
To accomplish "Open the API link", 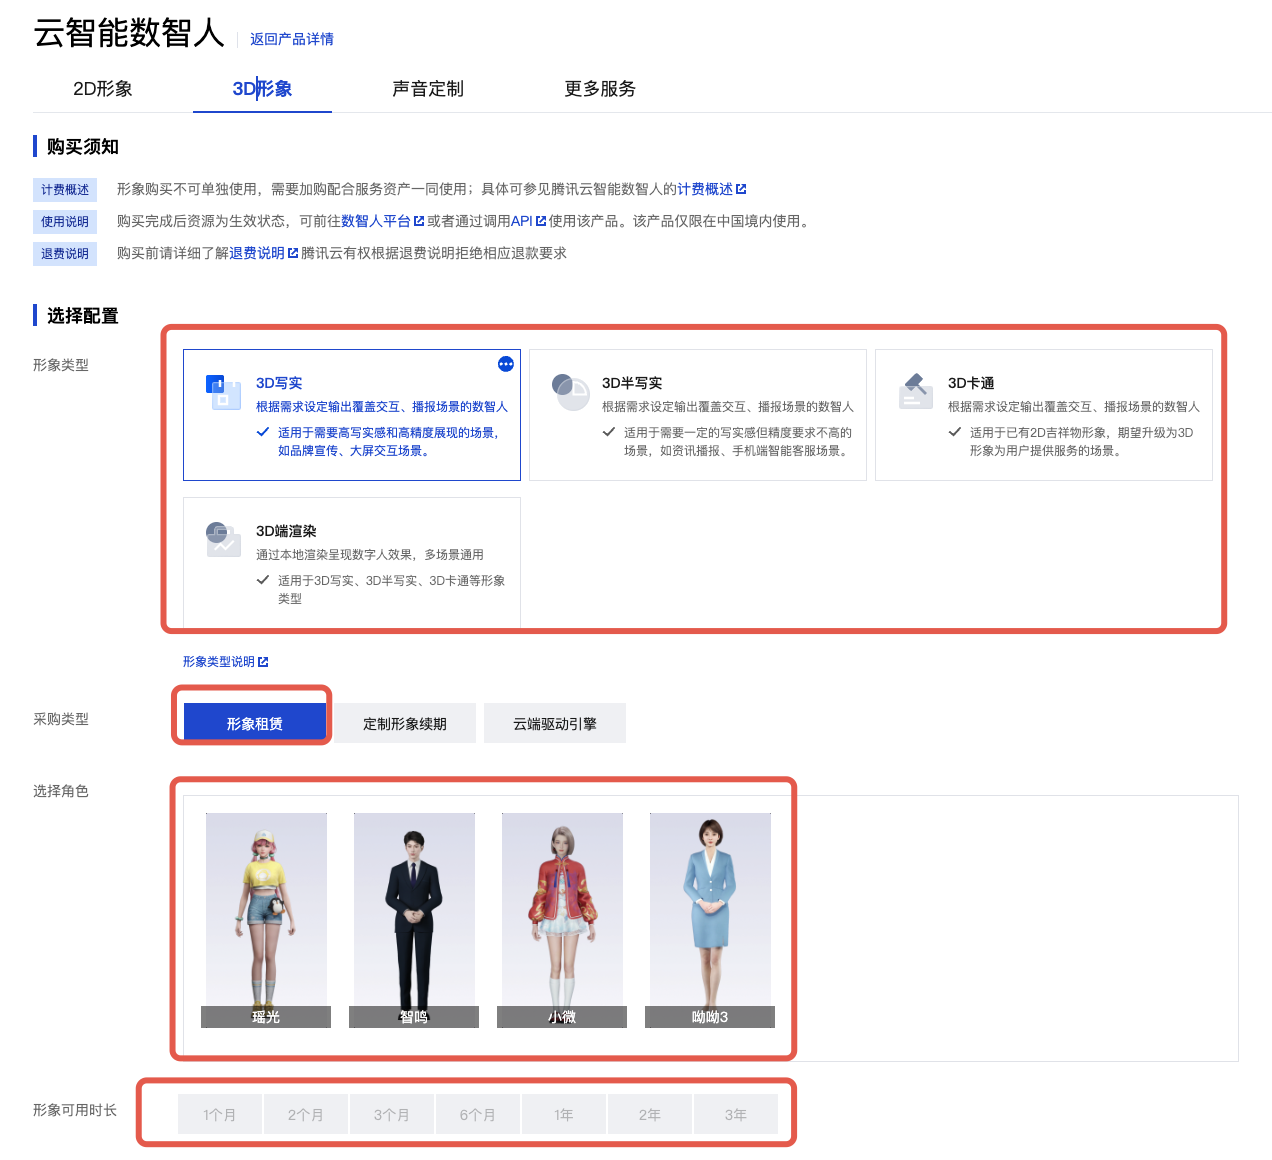I will click(522, 221).
